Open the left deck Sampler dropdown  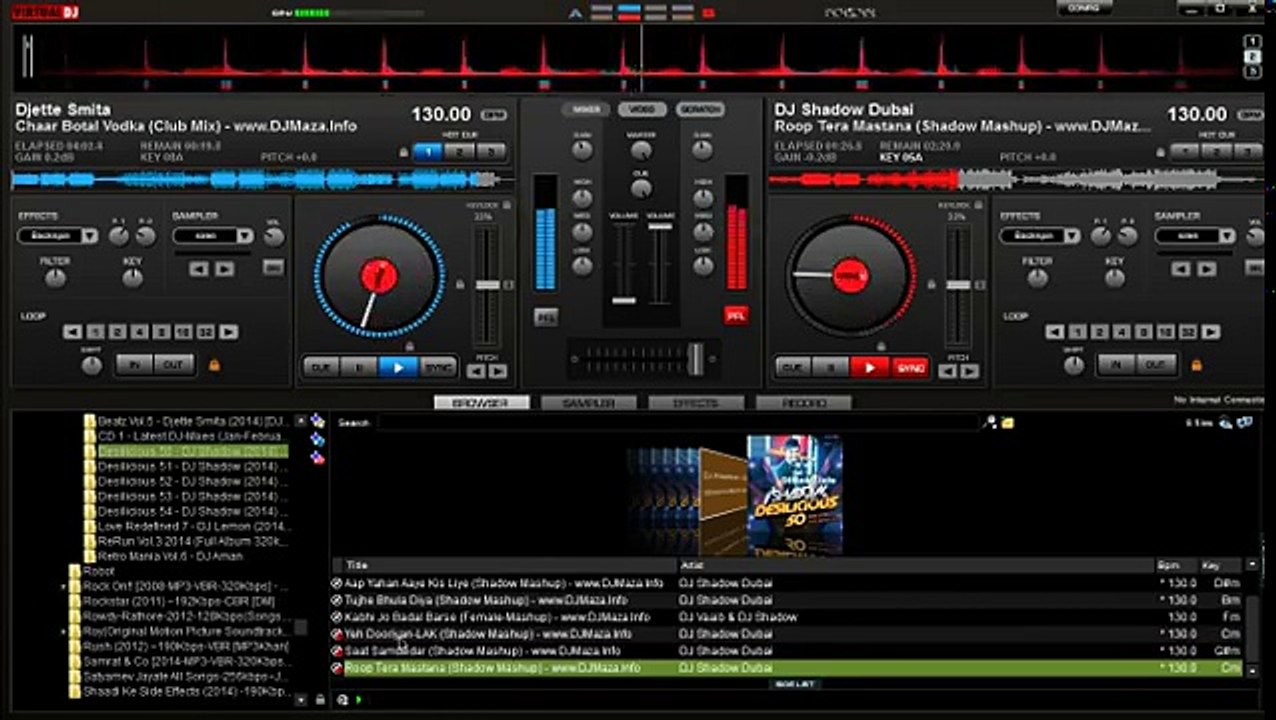coord(213,236)
